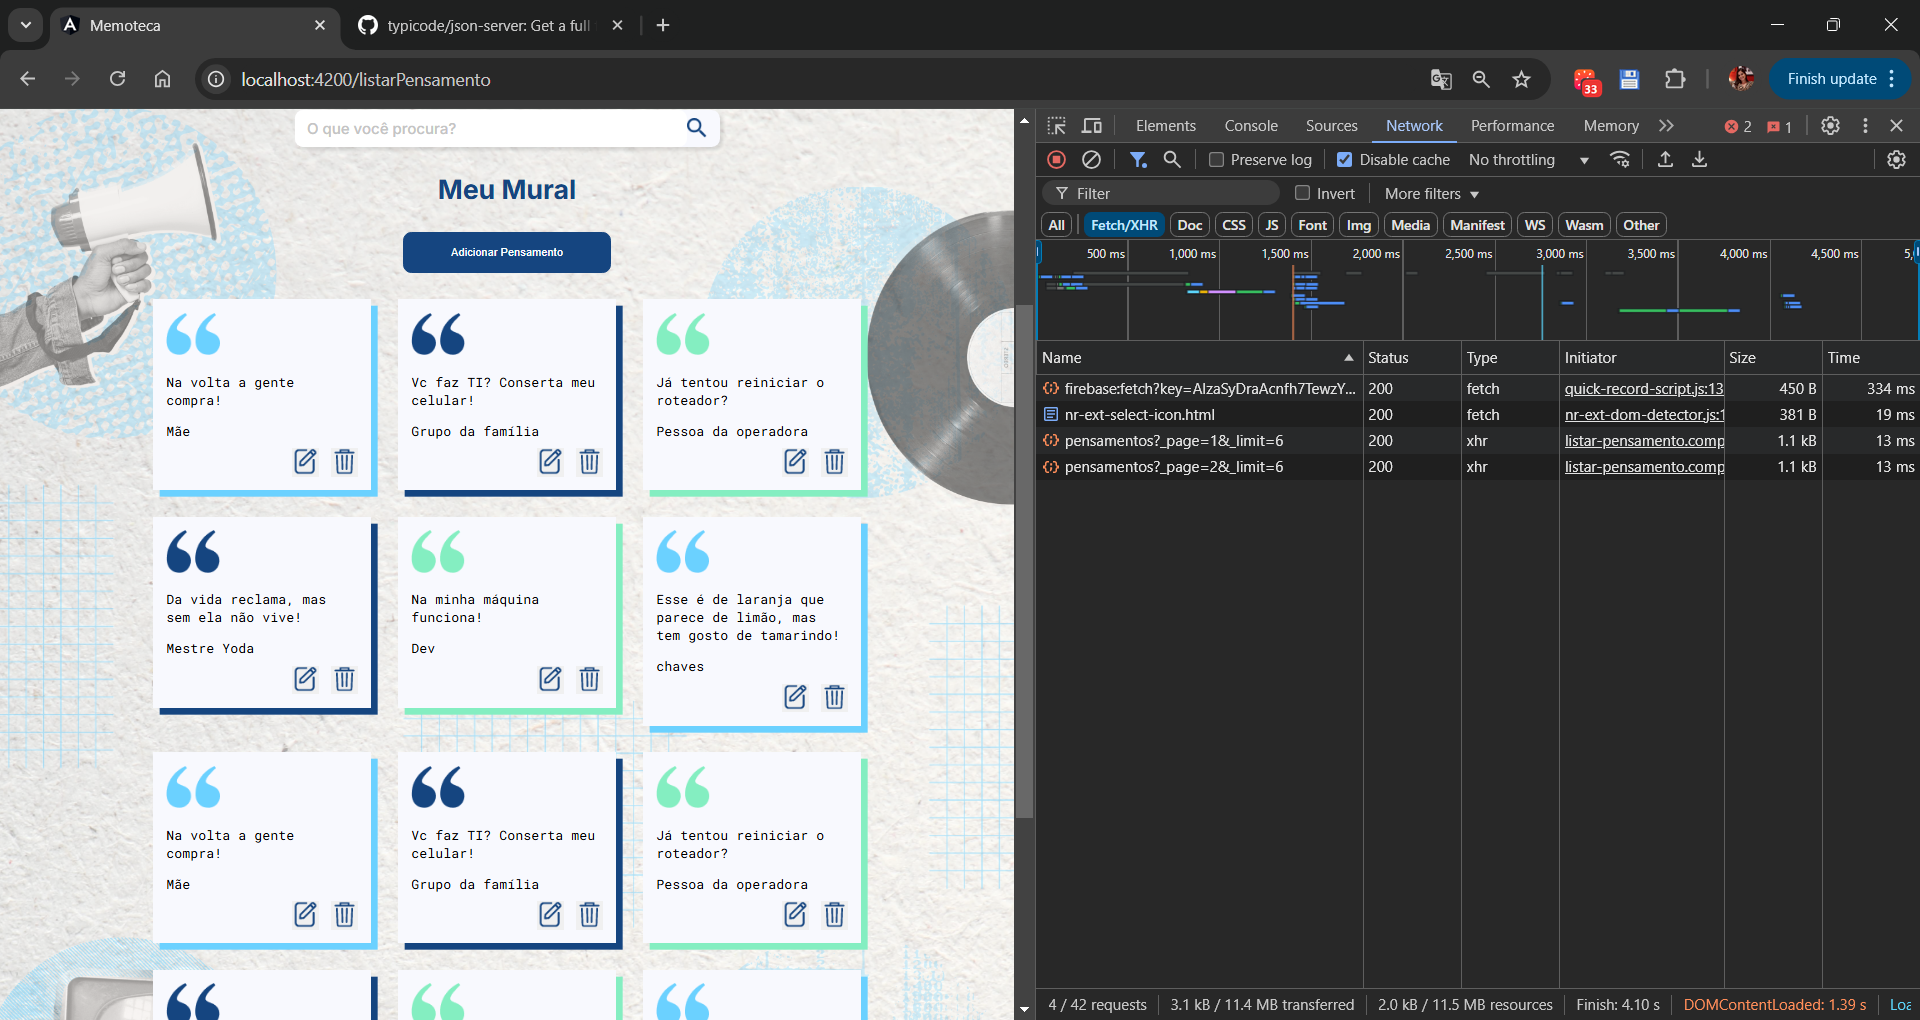Click the Adicionar Pensamento button
The image size is (1920, 1020).
pyautogui.click(x=507, y=252)
